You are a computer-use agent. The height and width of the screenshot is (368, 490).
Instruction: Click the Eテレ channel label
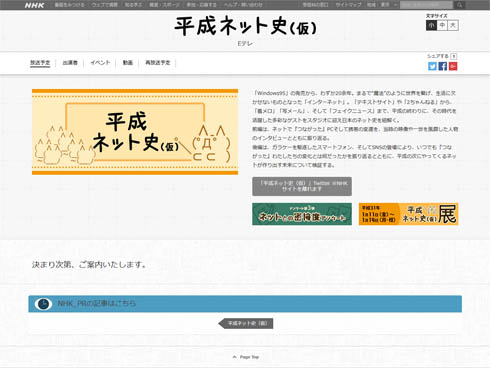click(245, 44)
